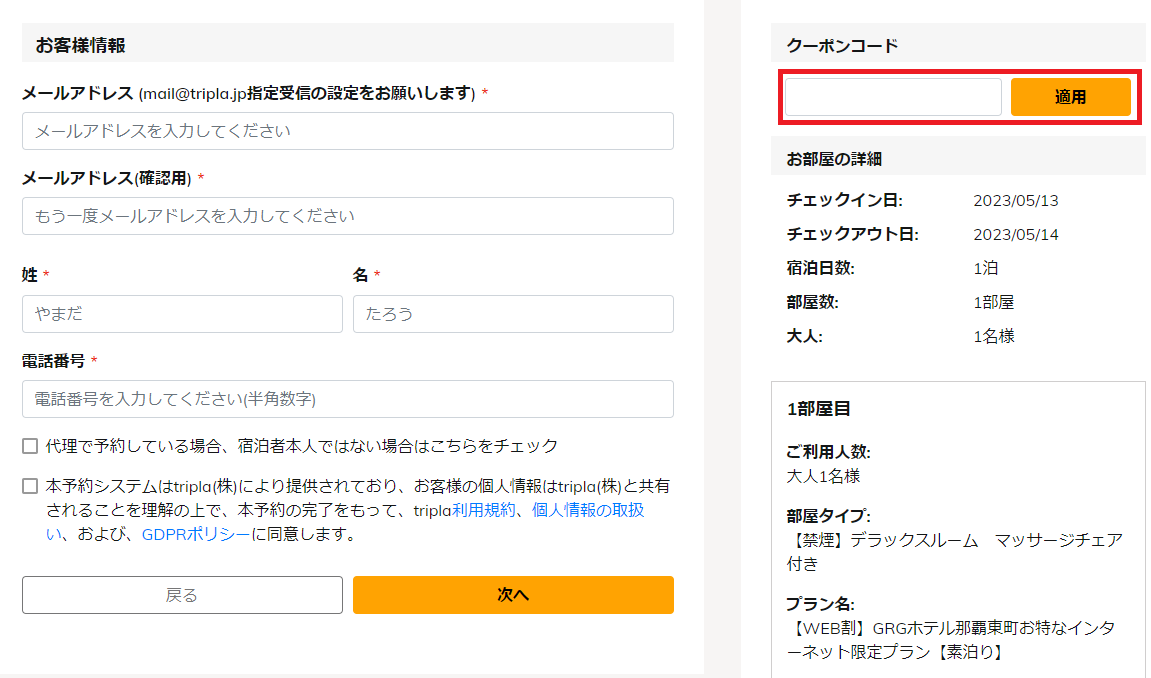Focus the クーポンコード input box
This screenshot has width=1151, height=678.
pos(893,97)
